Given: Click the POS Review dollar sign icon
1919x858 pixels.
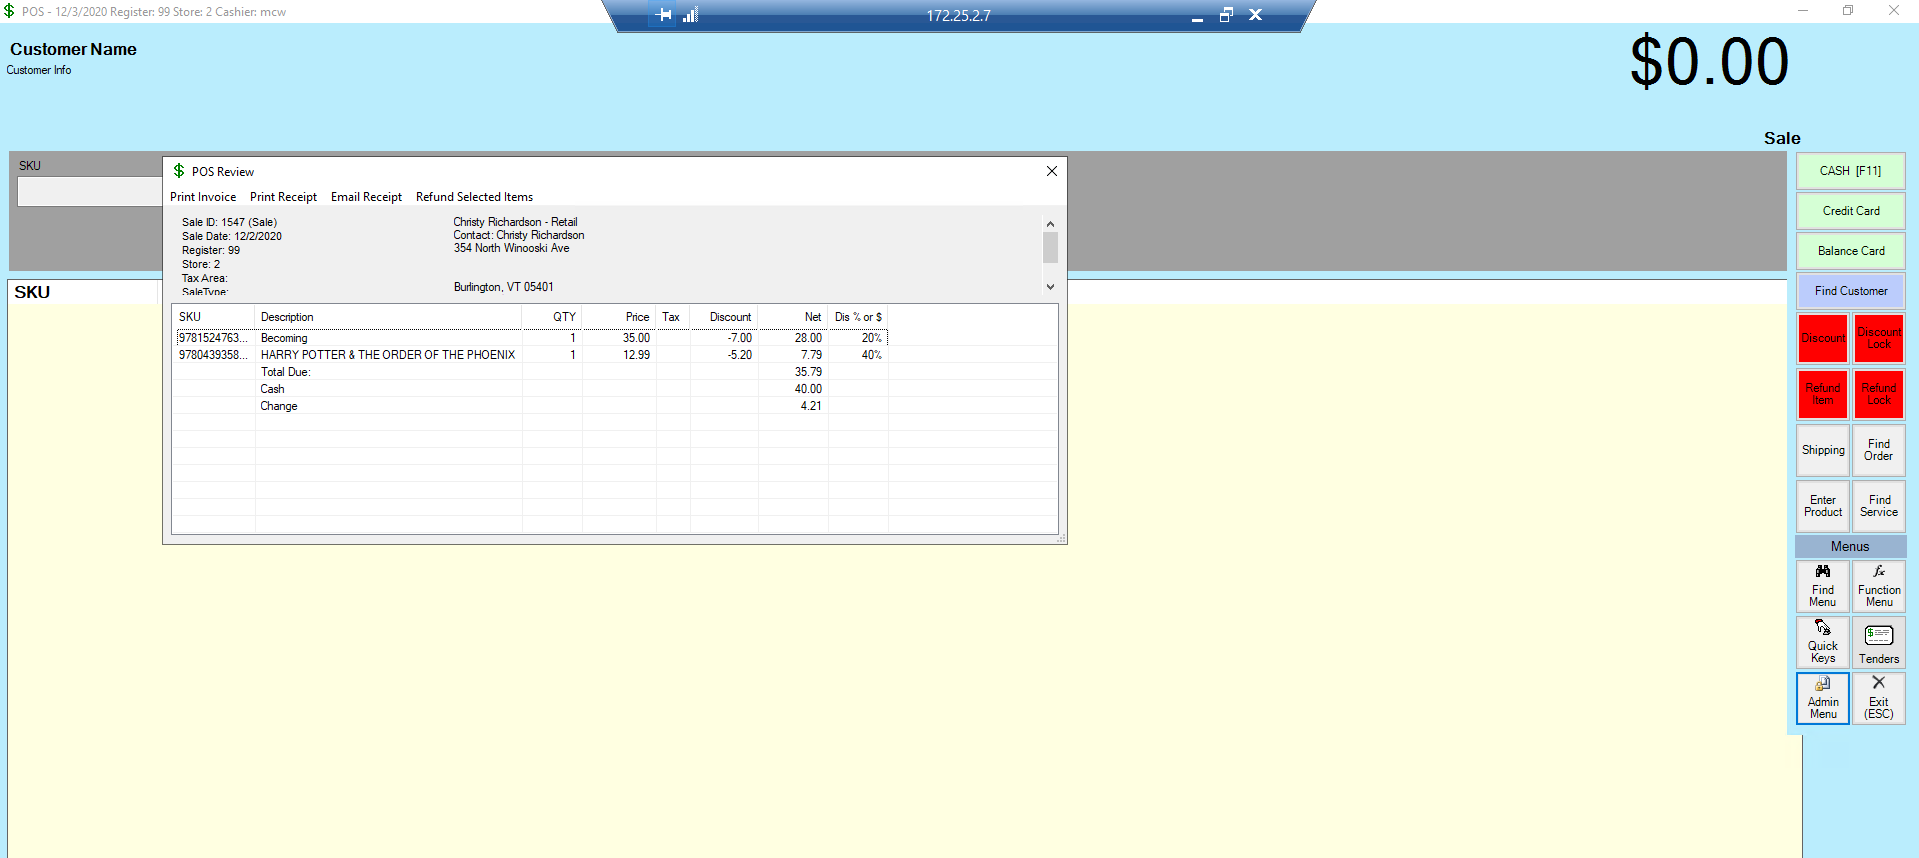Looking at the screenshot, I should click(179, 171).
